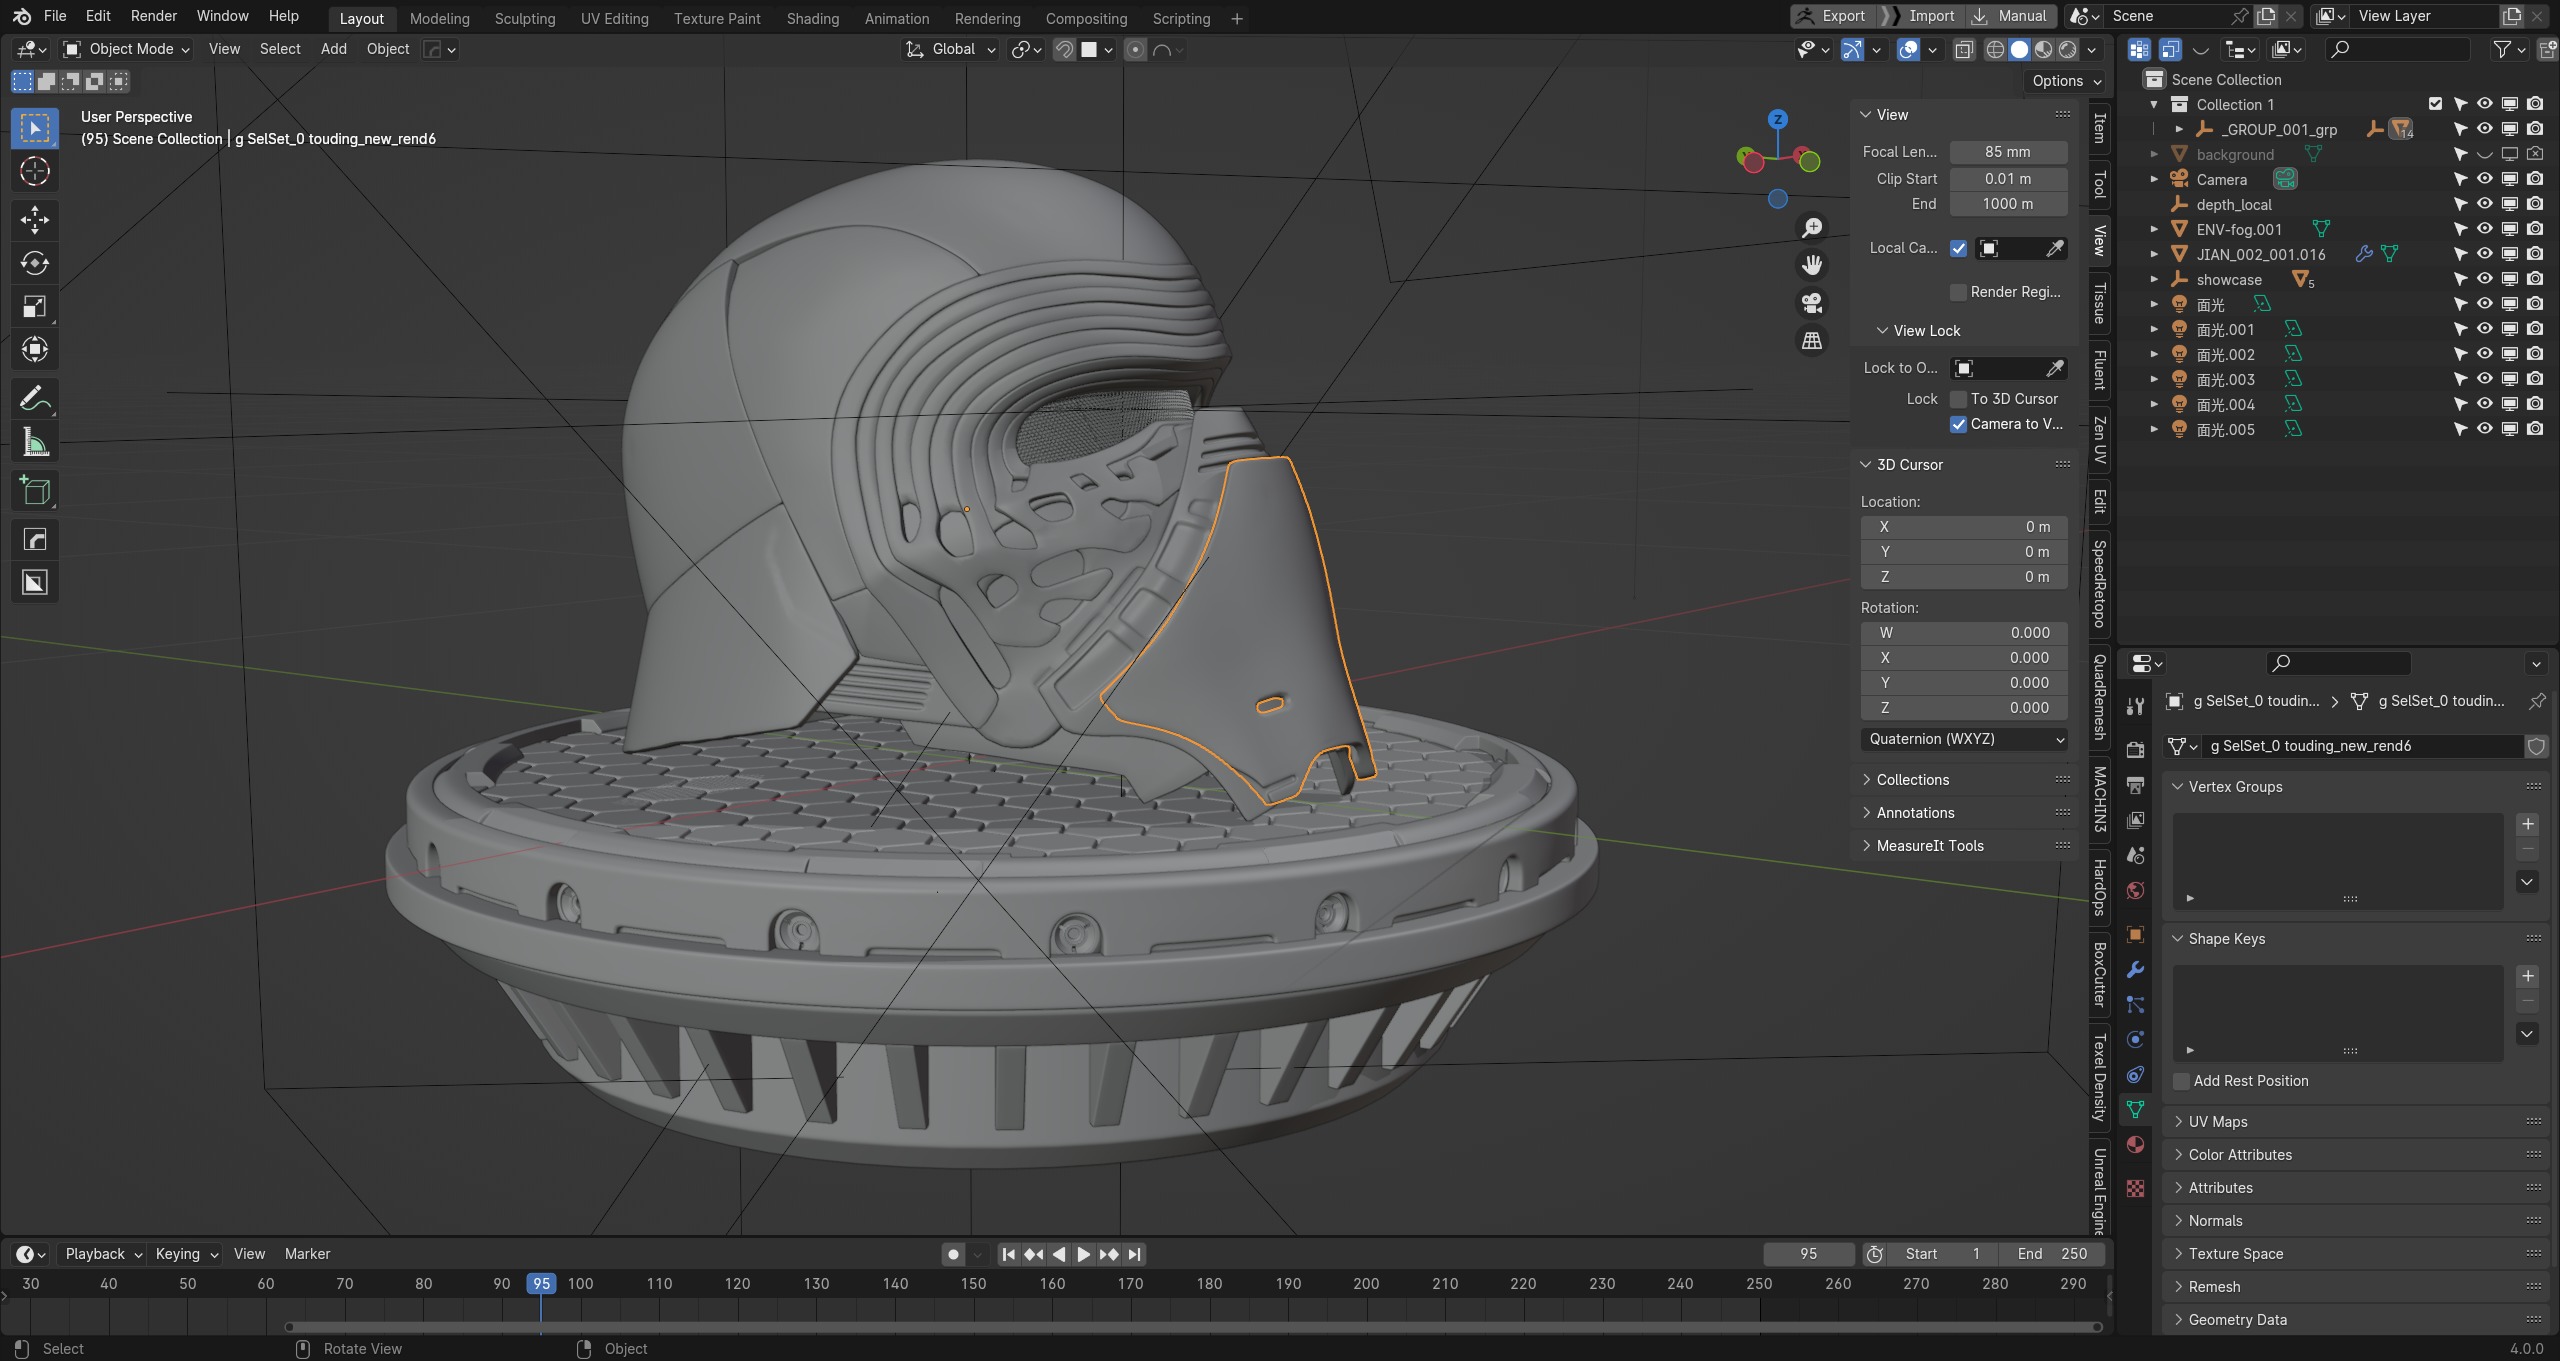Viewport: 2560px width, 1361px height.
Task: Open Quaternion (WXYZ) rotation mode dropdown
Action: 1964,739
